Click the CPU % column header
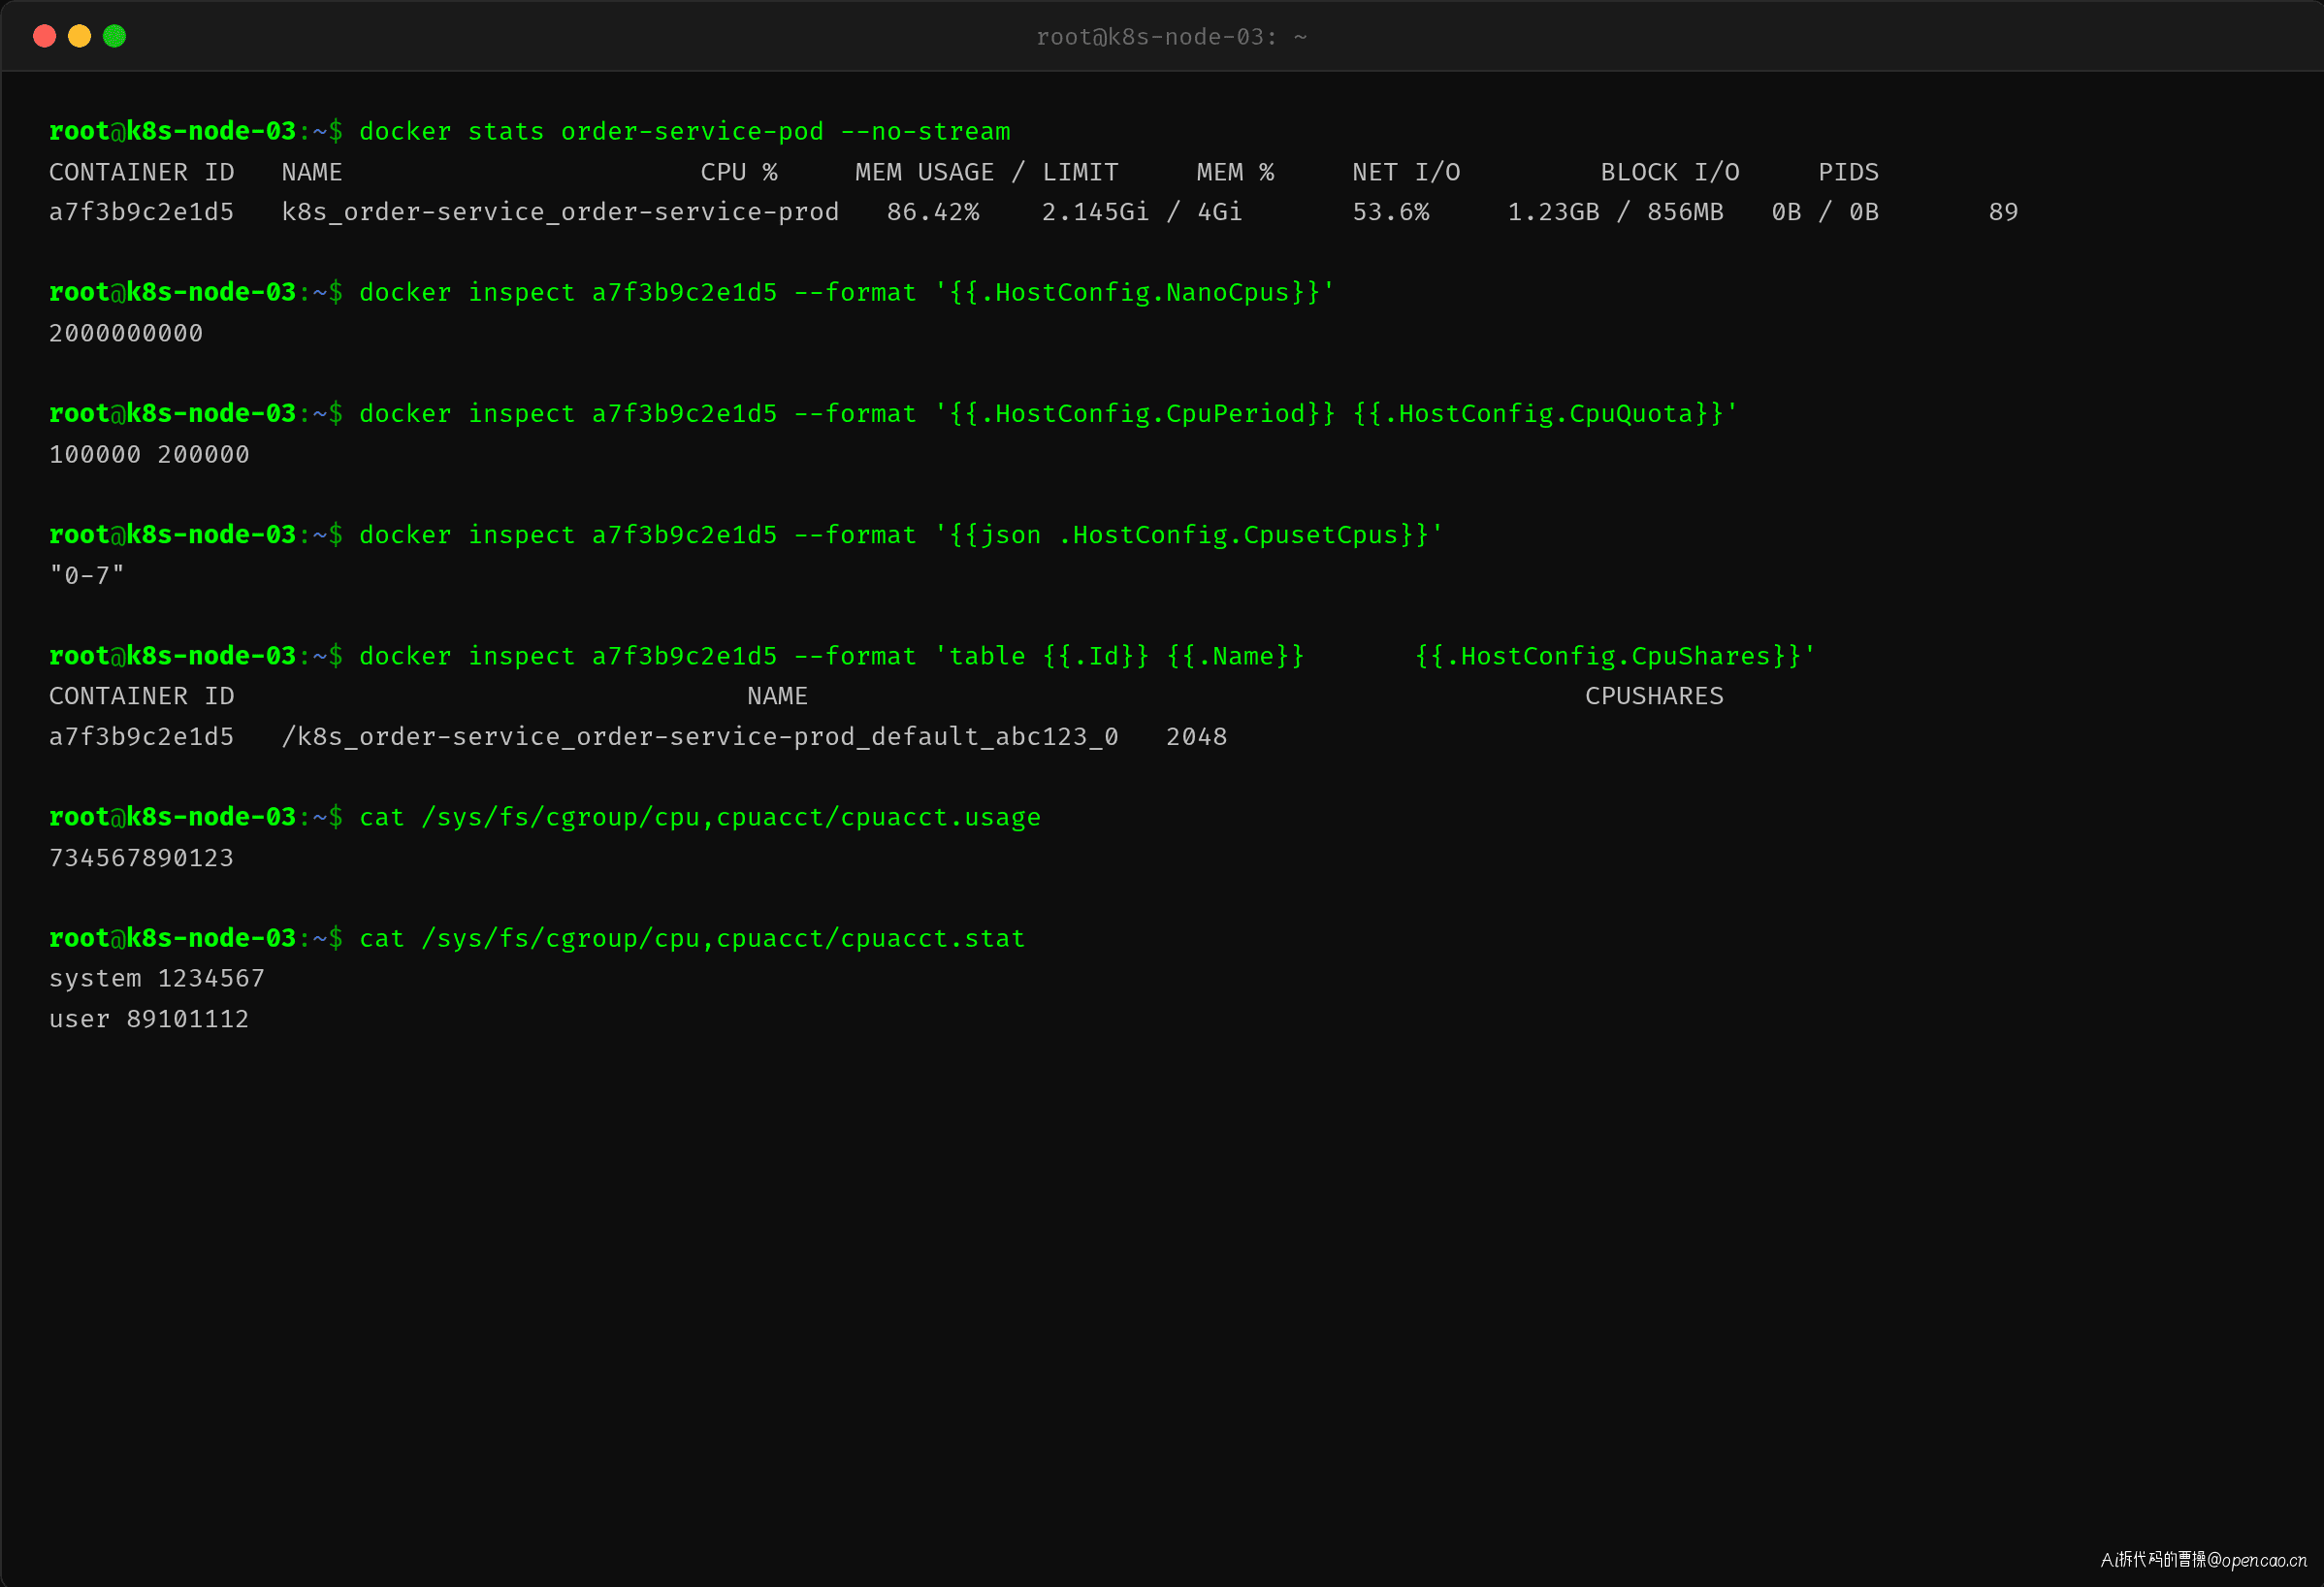Viewport: 2324px width, 1587px height. [x=739, y=172]
